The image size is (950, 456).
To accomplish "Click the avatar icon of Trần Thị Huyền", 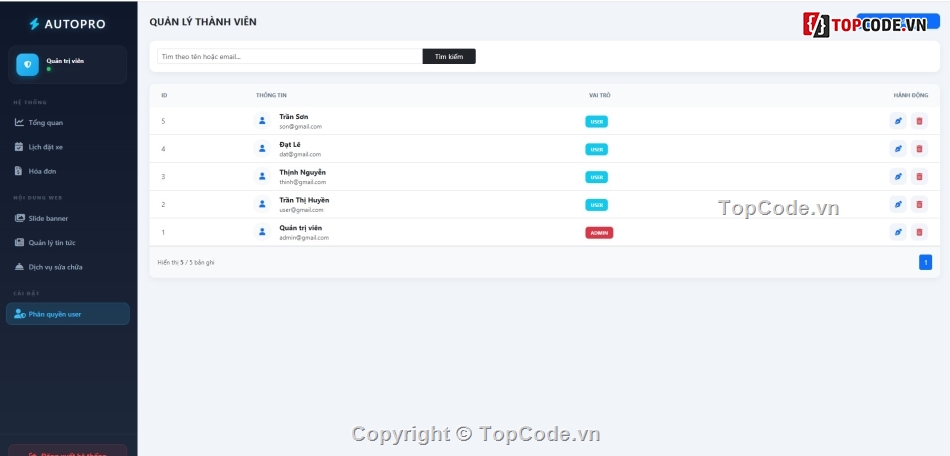I will [262, 205].
